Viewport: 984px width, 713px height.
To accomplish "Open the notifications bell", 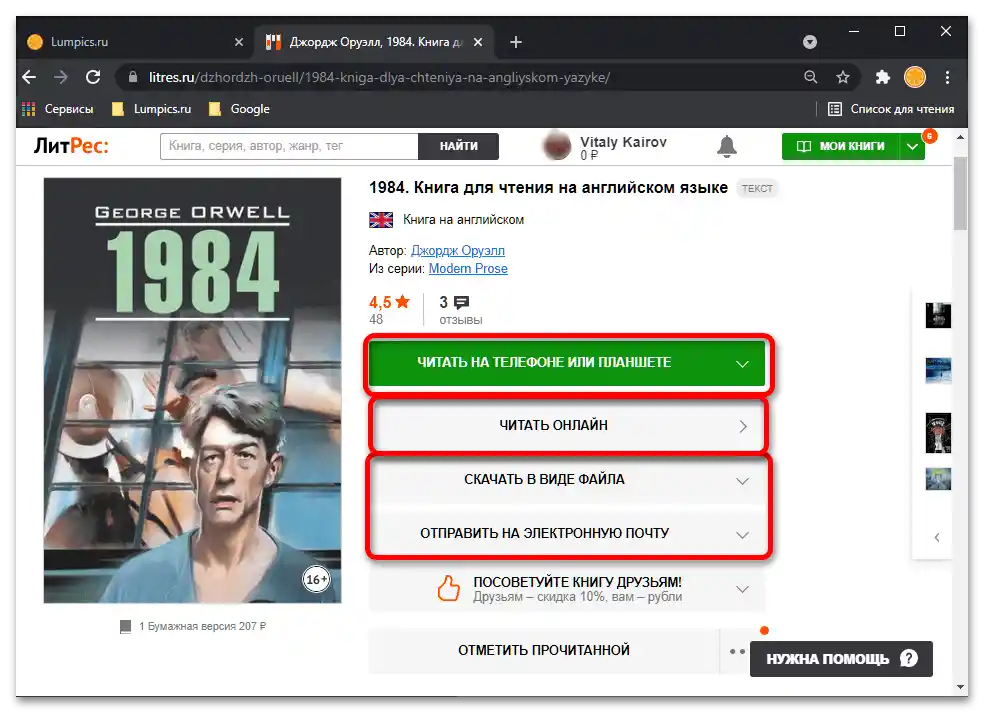I will (727, 146).
